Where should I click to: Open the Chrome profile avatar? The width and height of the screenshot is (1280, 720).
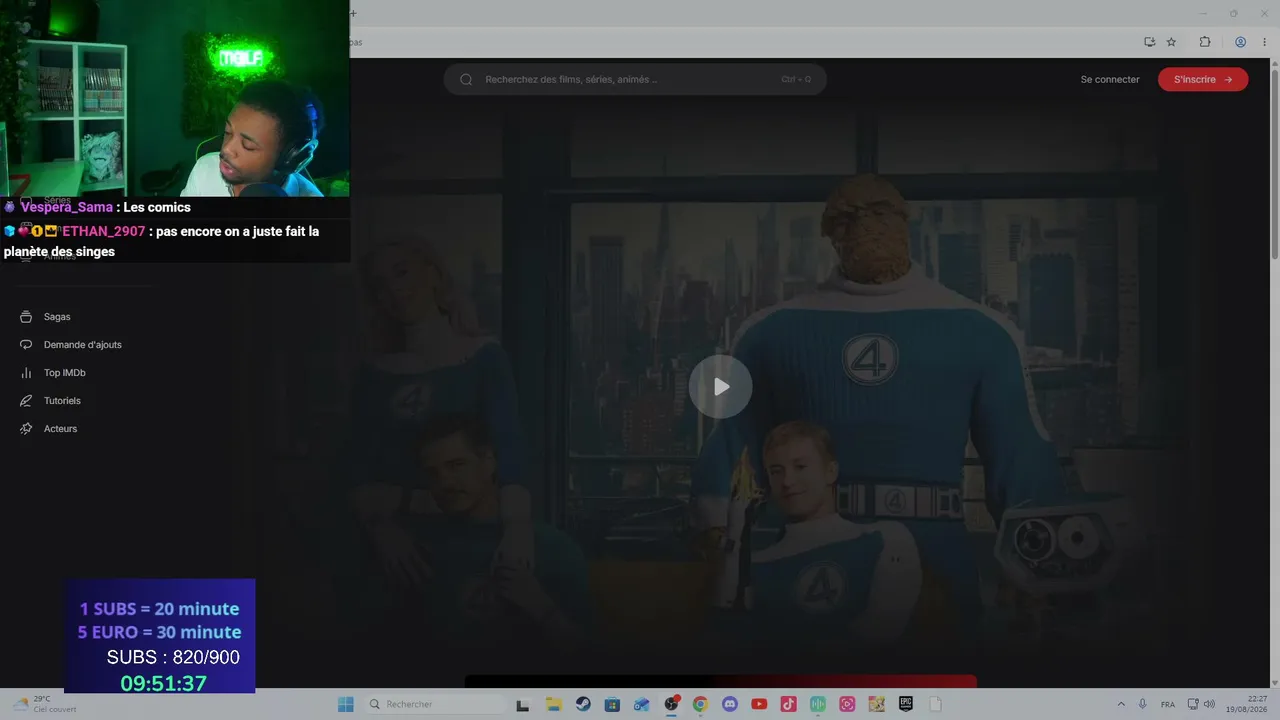(1241, 42)
